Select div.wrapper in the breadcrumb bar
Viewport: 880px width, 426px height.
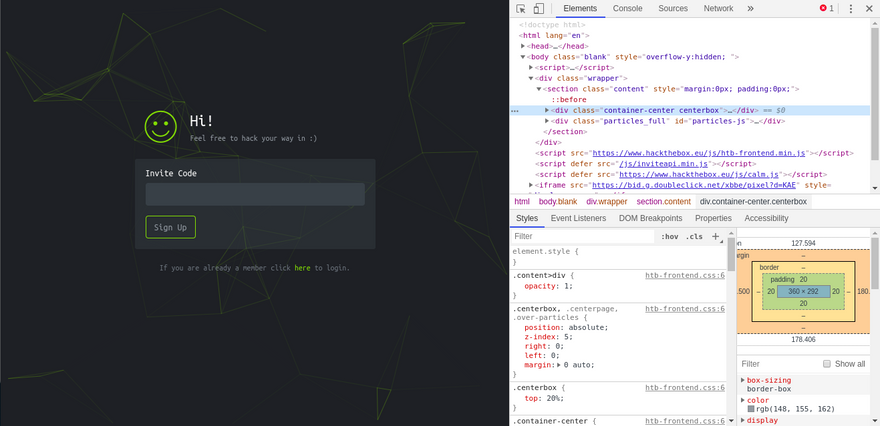pos(607,201)
